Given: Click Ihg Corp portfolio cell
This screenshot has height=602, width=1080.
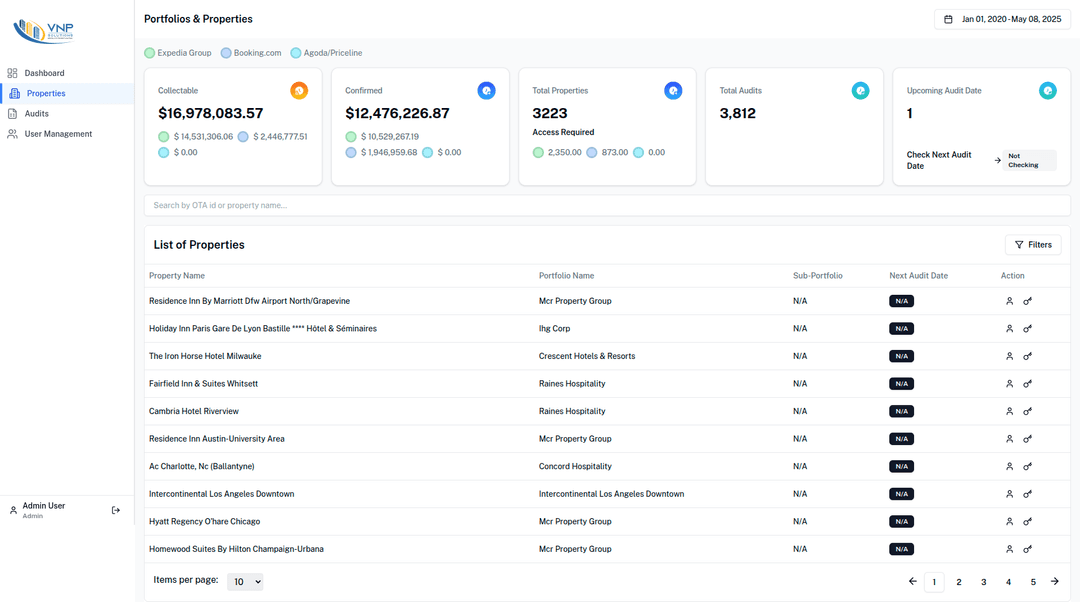Looking at the screenshot, I should click(554, 329).
